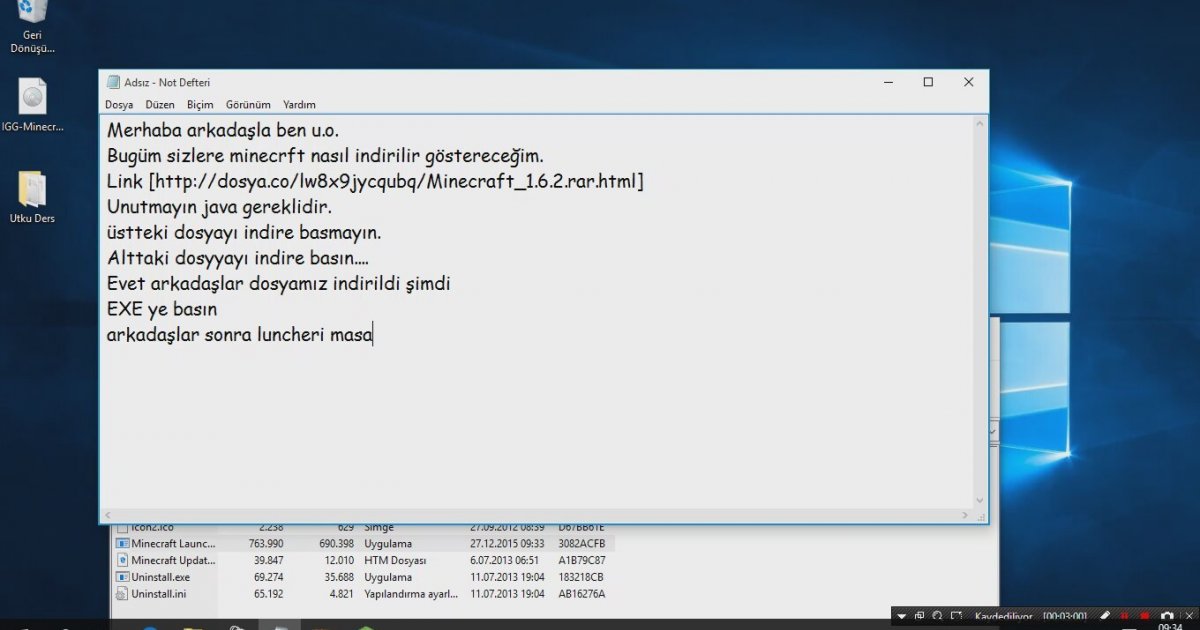Viewport: 1200px width, 630px height.
Task: Click the Minecraft Updat... file icon in the archive window
Action: [x=123, y=560]
